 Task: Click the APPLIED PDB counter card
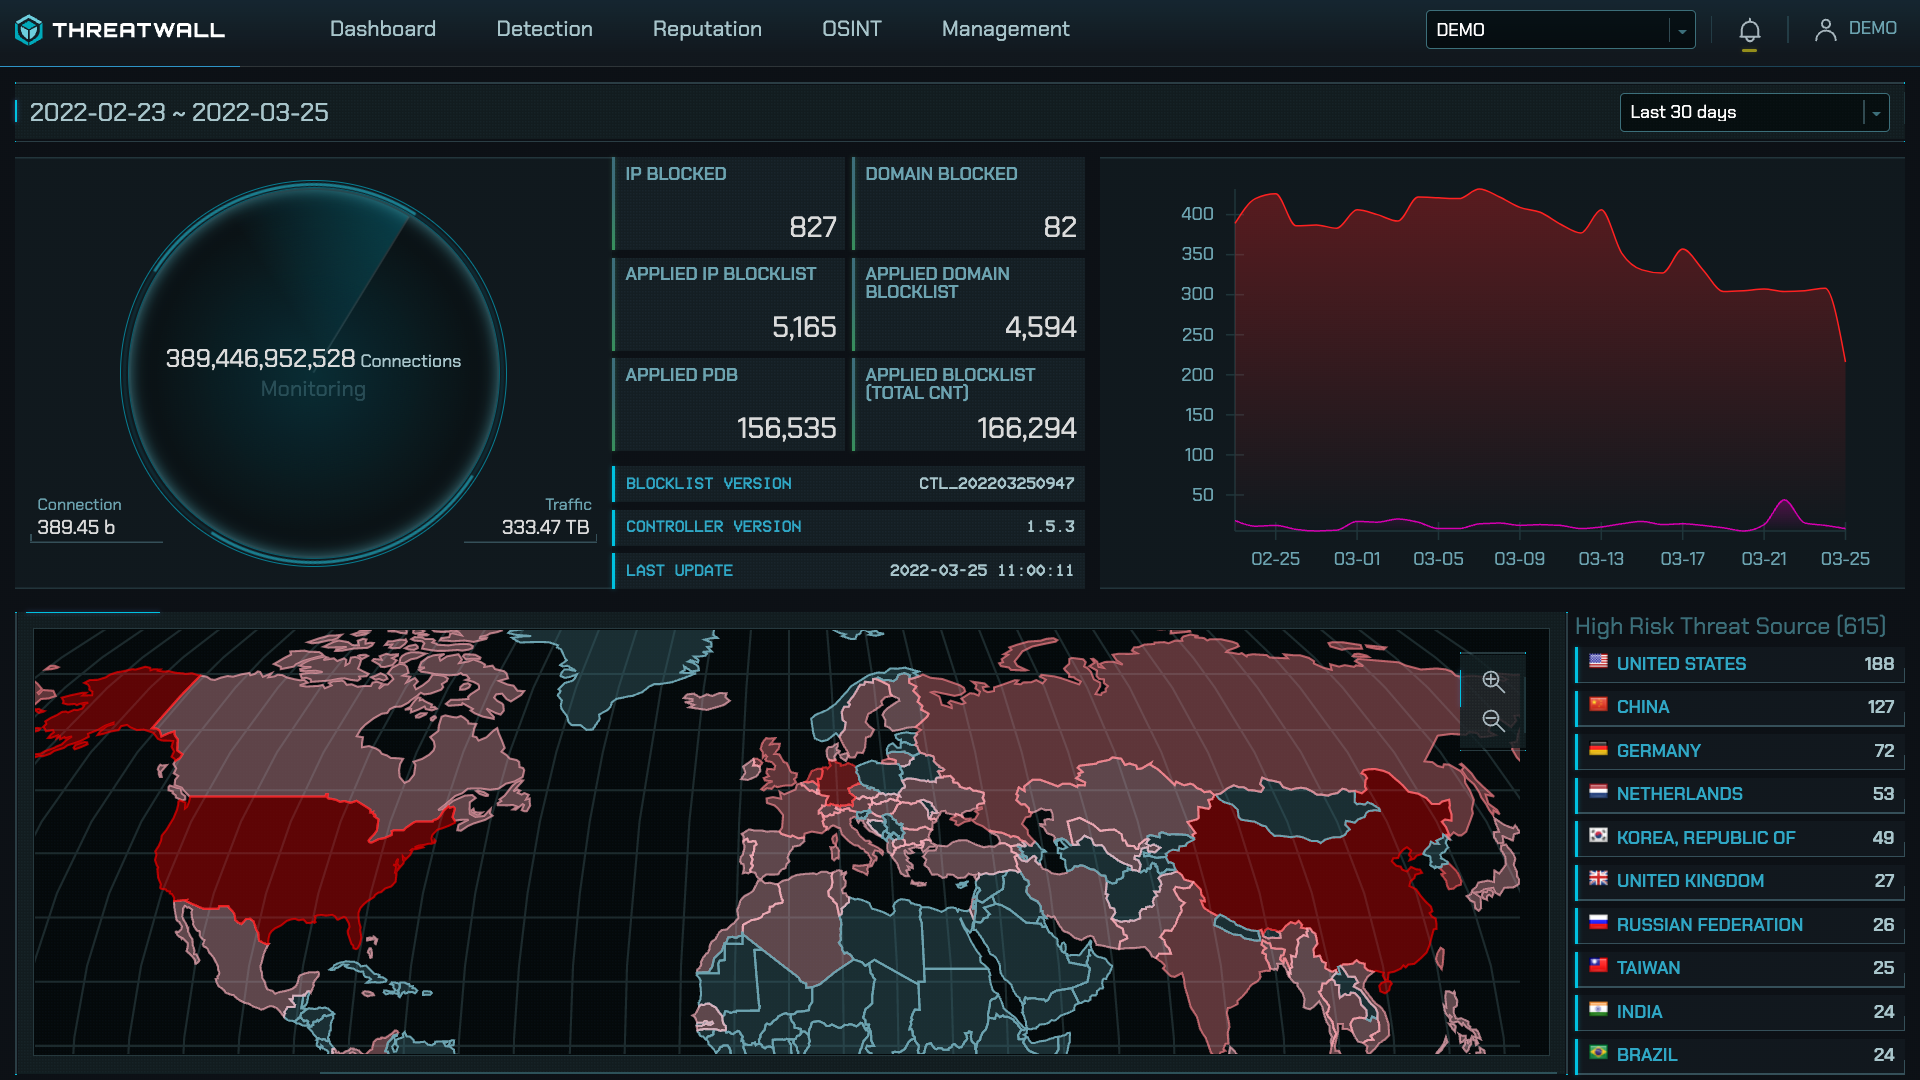(x=729, y=405)
